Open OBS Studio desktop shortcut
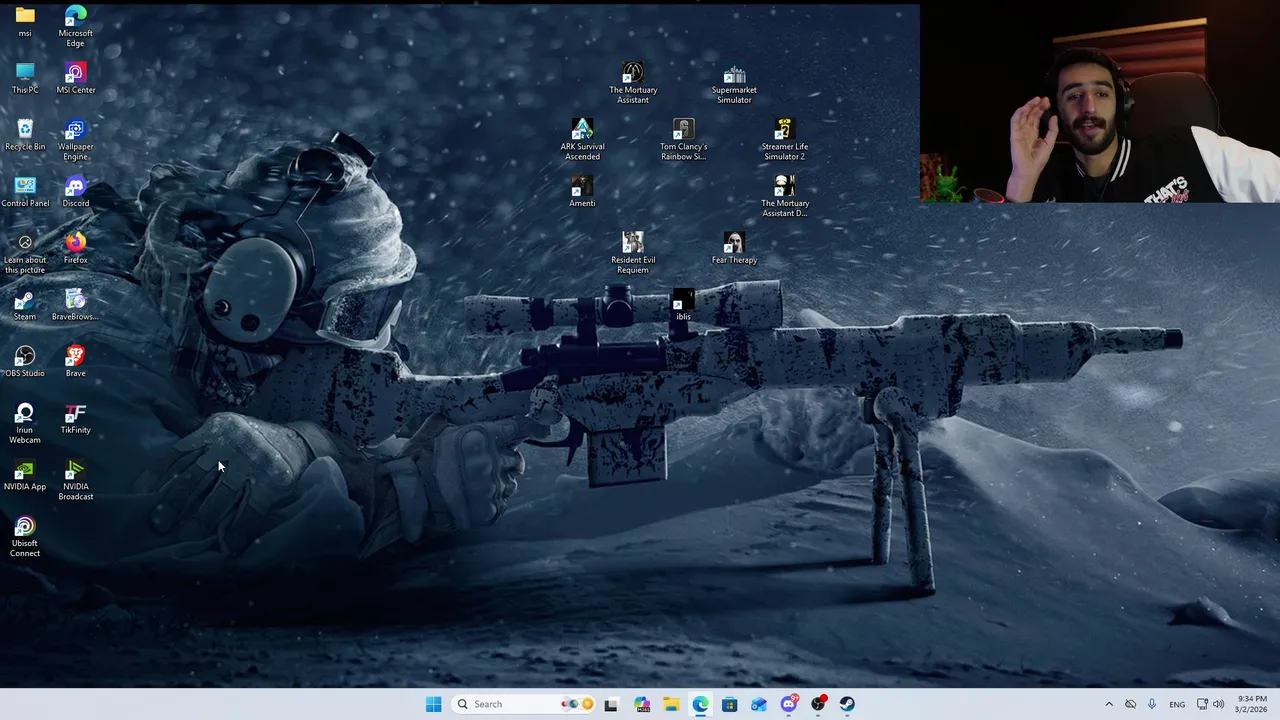 [25, 362]
